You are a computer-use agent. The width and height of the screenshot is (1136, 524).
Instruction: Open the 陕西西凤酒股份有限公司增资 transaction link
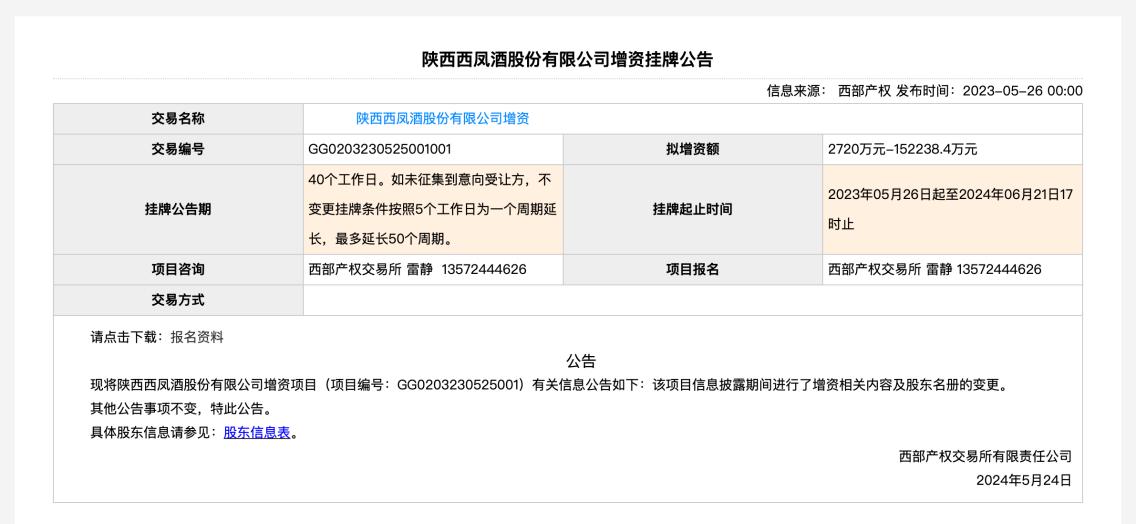click(x=442, y=118)
